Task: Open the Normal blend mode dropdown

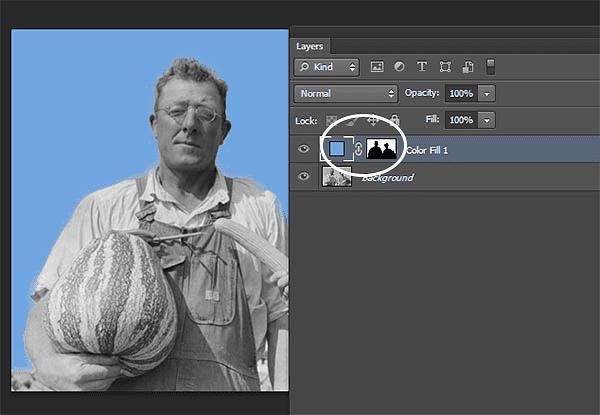Action: (x=346, y=93)
